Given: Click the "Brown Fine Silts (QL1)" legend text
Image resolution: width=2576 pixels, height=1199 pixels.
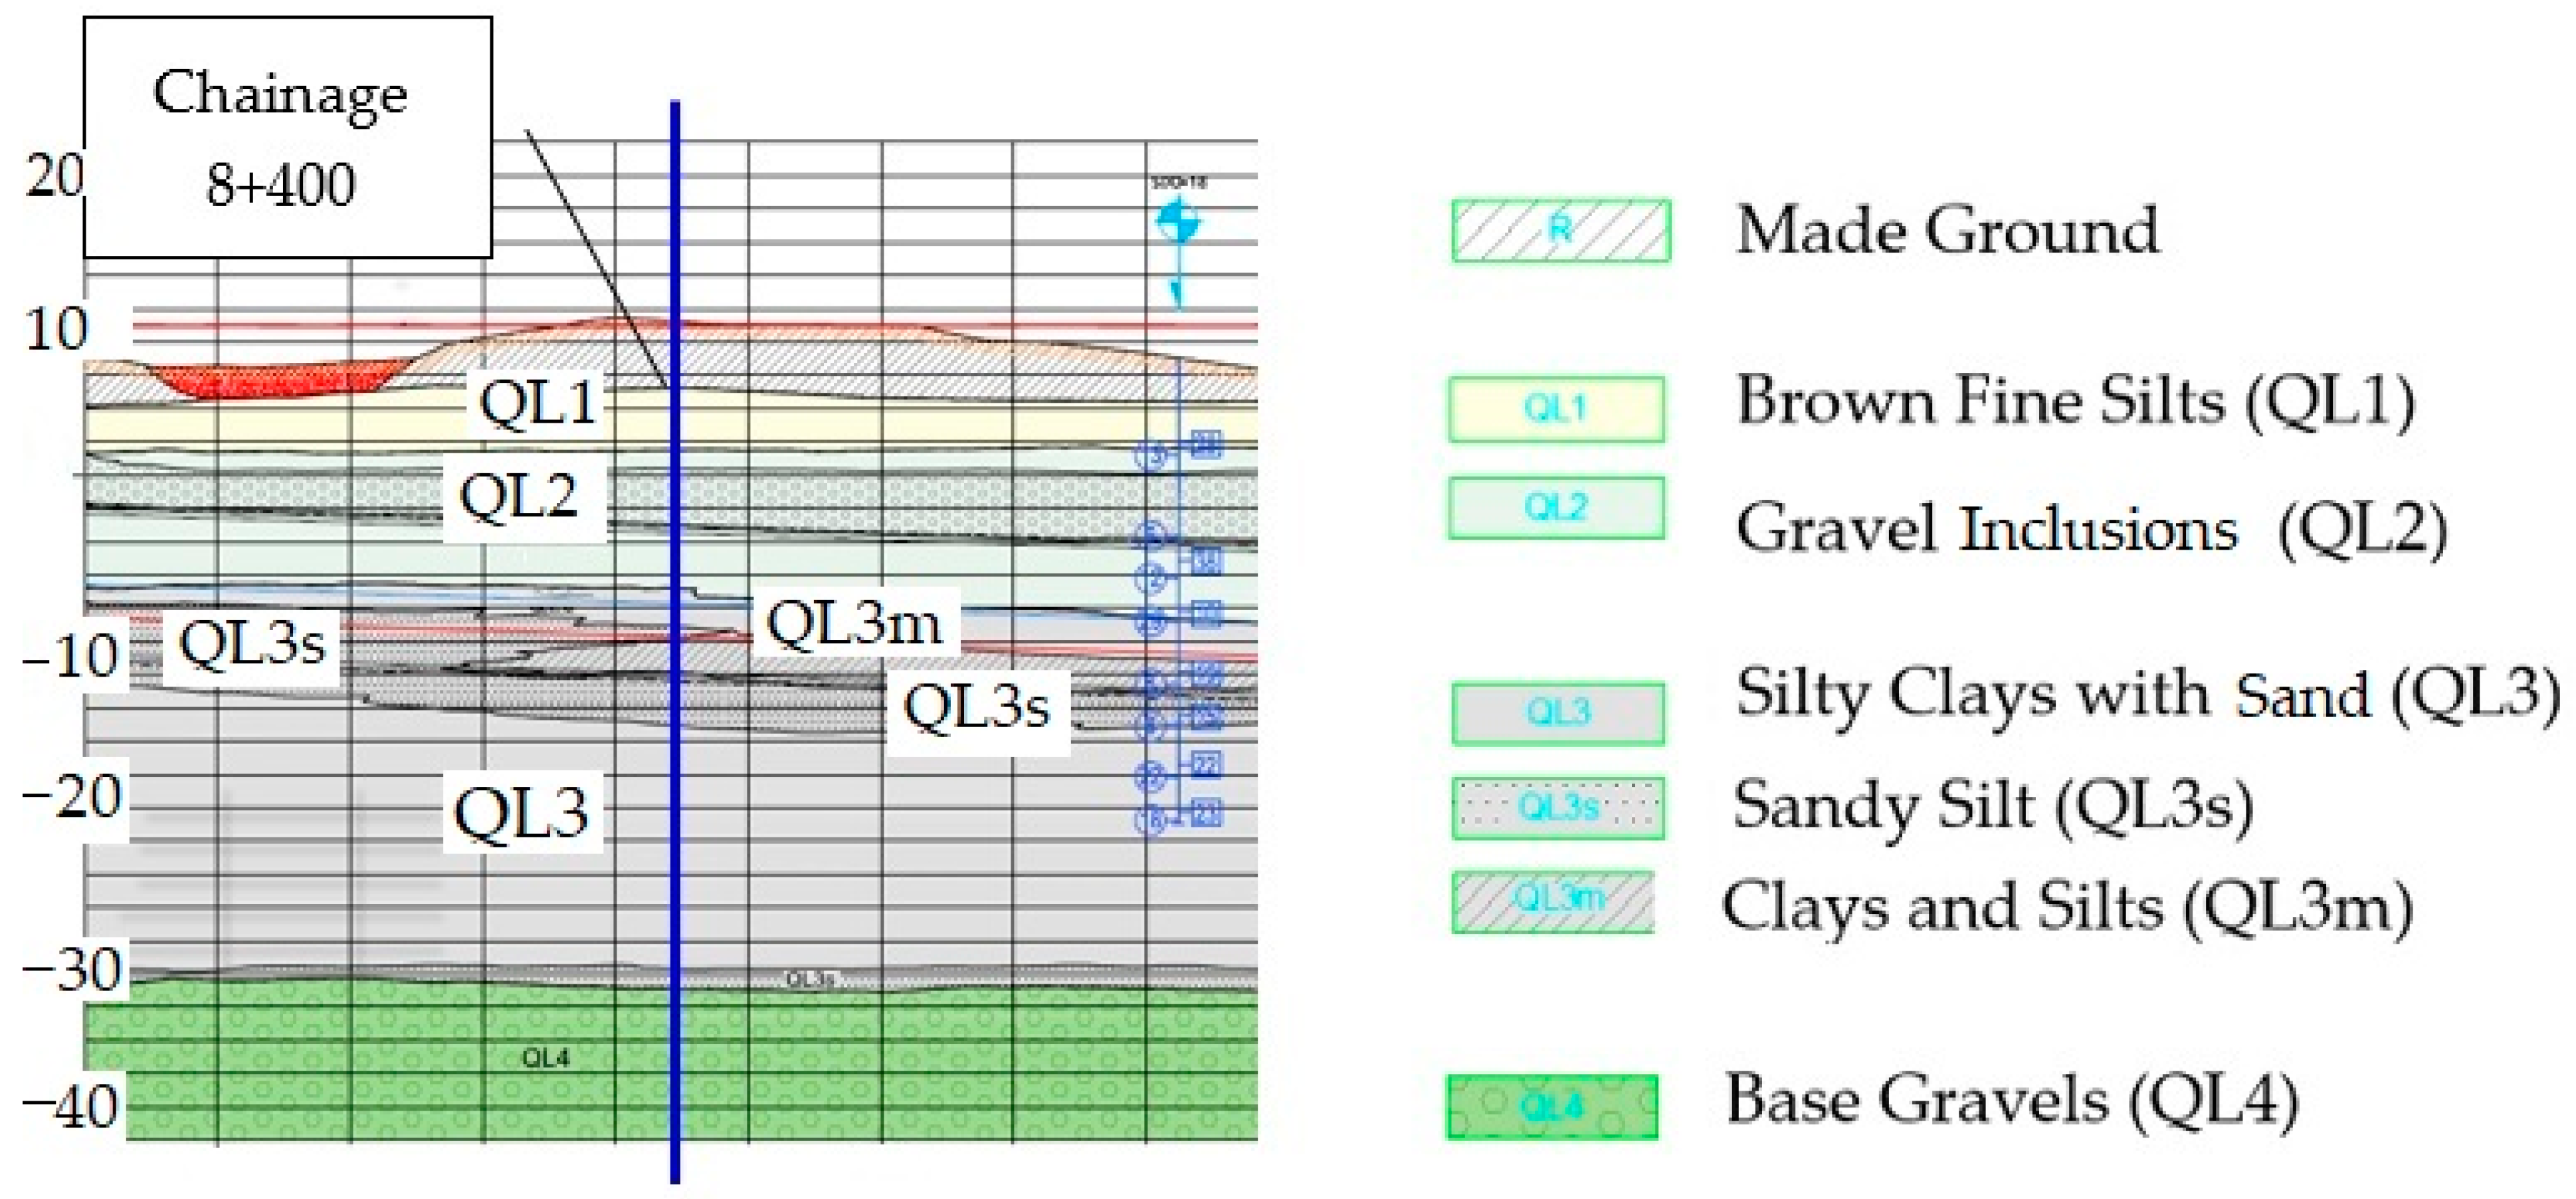Looking at the screenshot, I should tap(2075, 402).
